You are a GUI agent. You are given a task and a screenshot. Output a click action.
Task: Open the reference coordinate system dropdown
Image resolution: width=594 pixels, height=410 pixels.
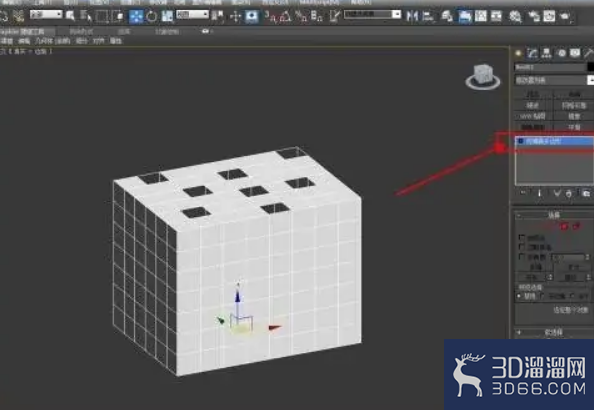tap(192, 14)
